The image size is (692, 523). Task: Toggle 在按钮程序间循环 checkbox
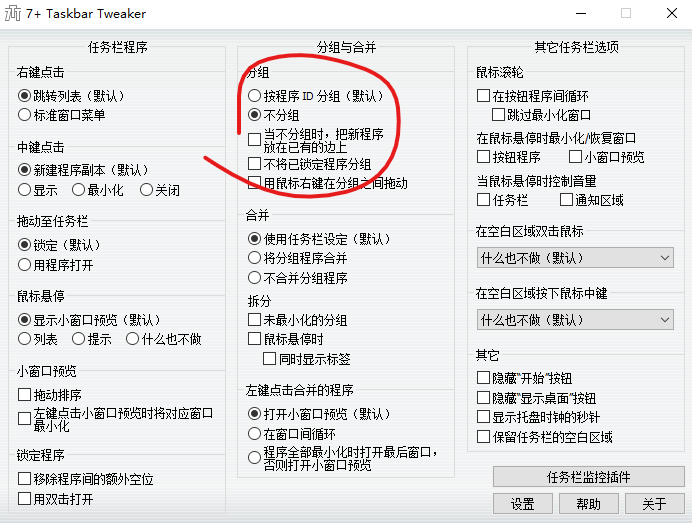[x=484, y=97]
